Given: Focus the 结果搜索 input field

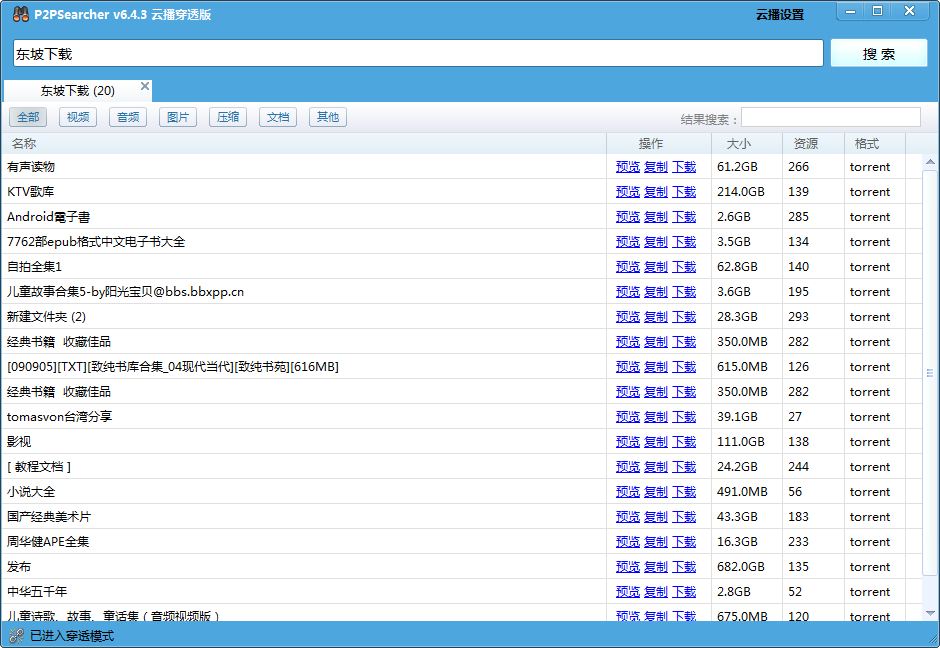Looking at the screenshot, I should 830,118.
